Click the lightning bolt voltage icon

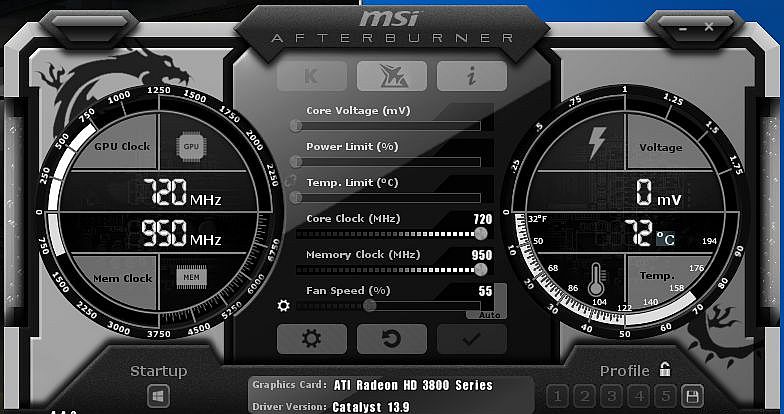pos(598,144)
